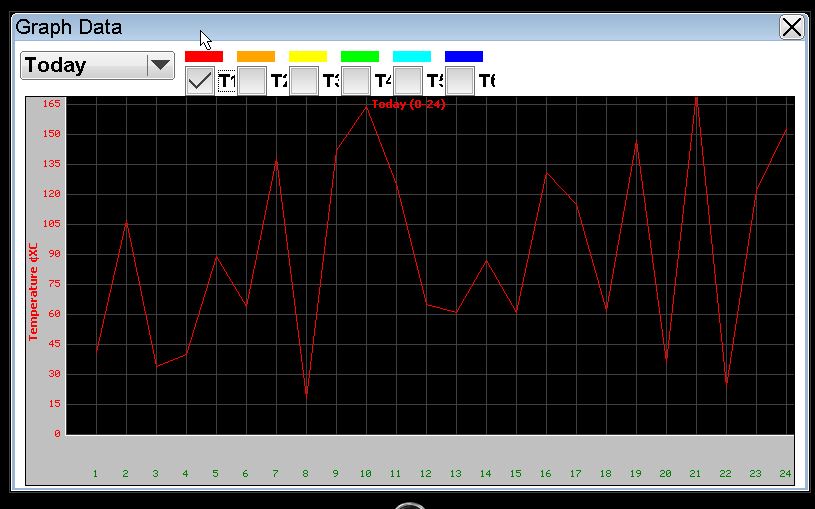Tick the T3 series checkbox
The height and width of the screenshot is (509, 815).
[x=304, y=81]
